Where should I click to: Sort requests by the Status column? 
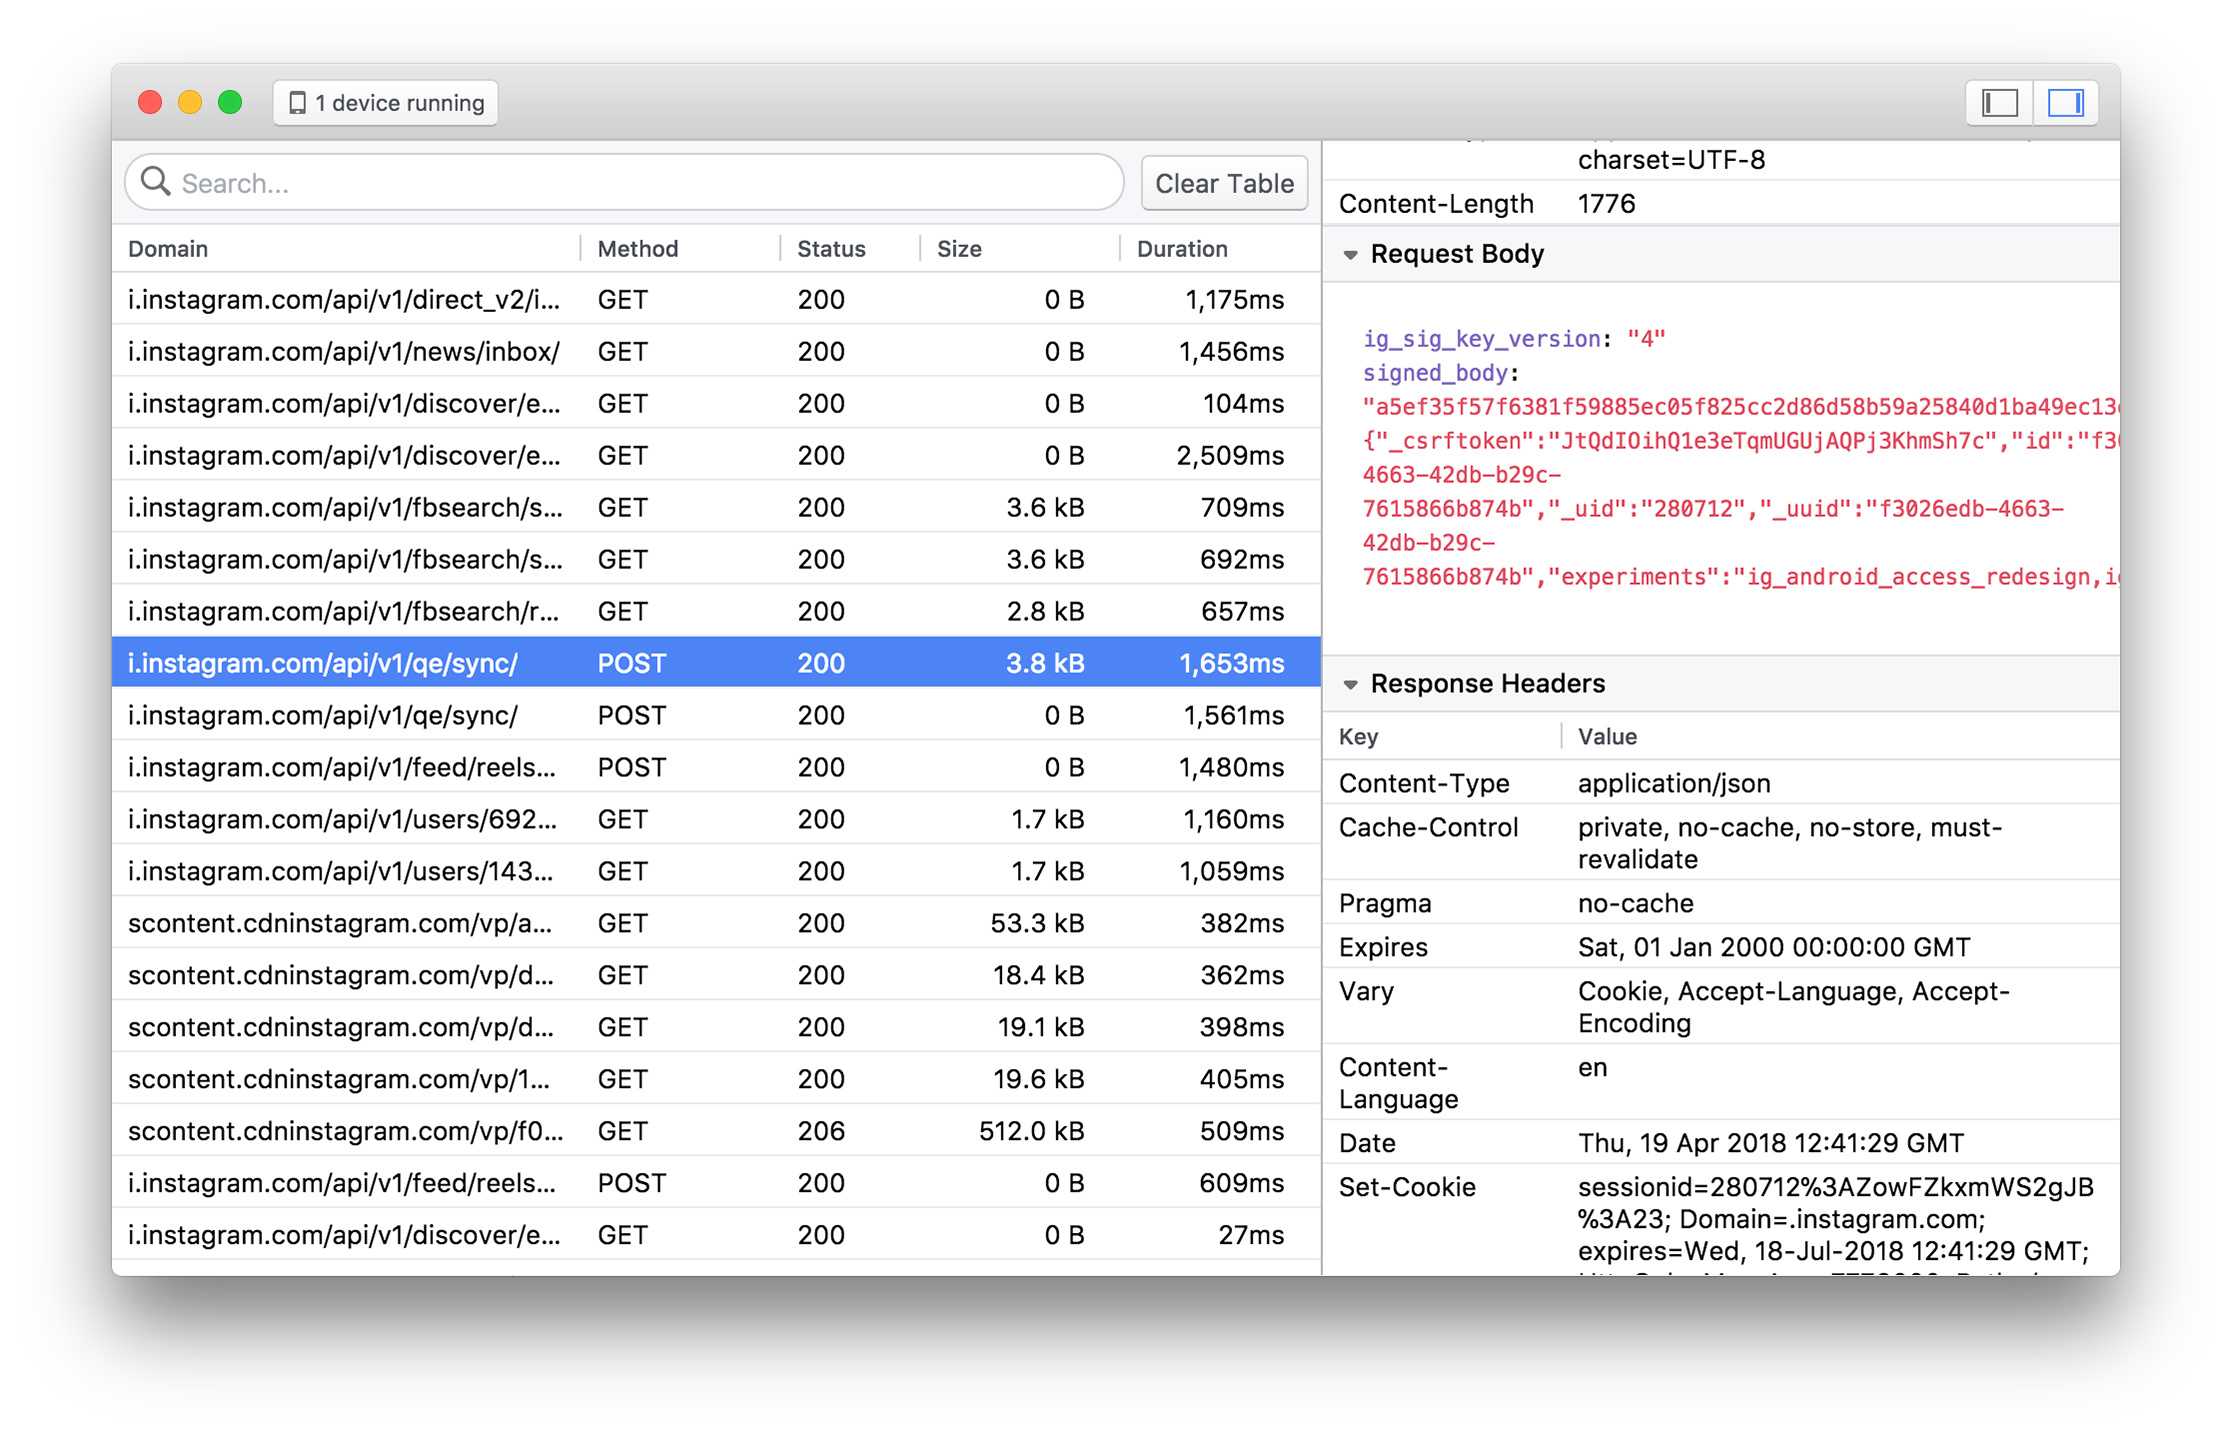click(831, 248)
